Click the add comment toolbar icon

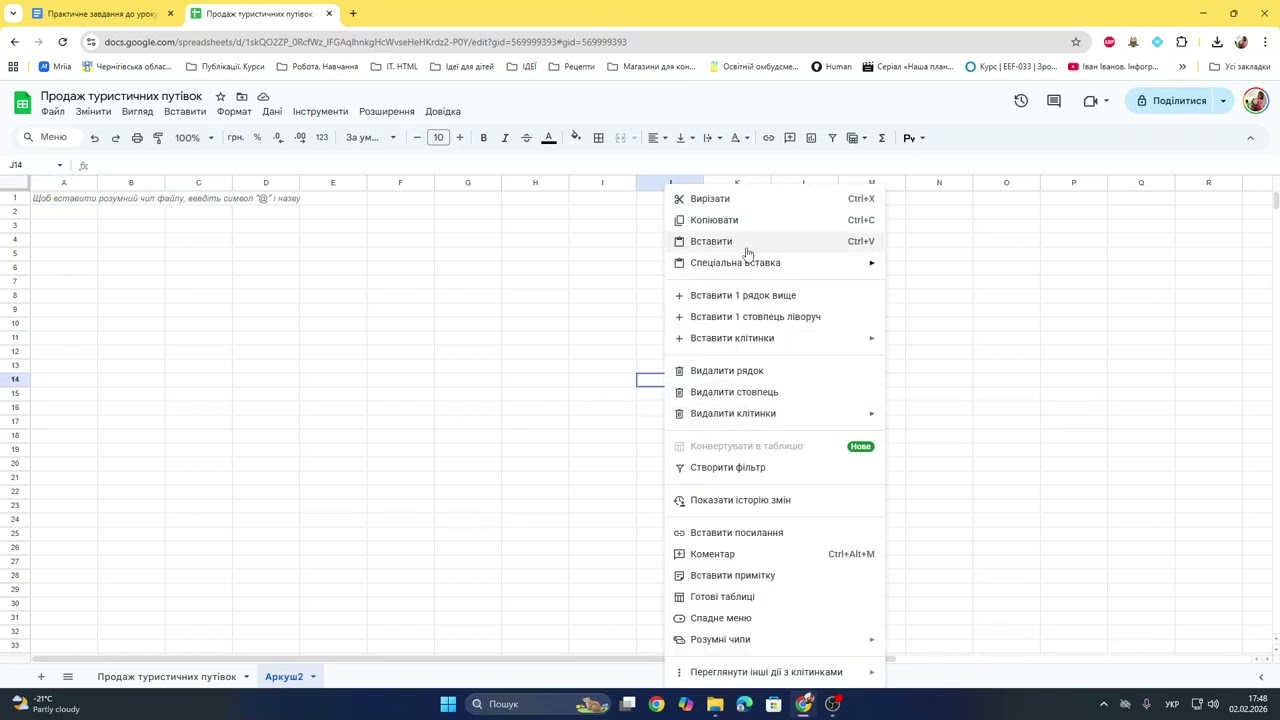pyautogui.click(x=790, y=138)
